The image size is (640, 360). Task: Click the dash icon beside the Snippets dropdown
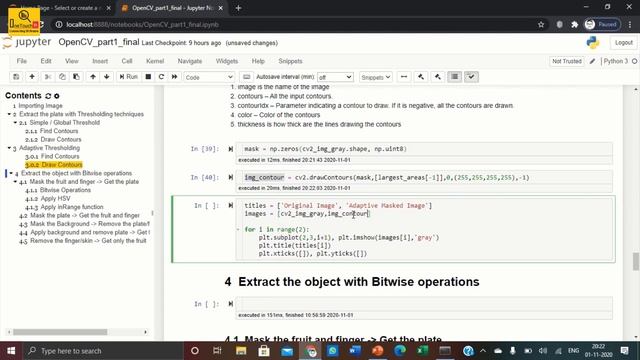pos(404,77)
